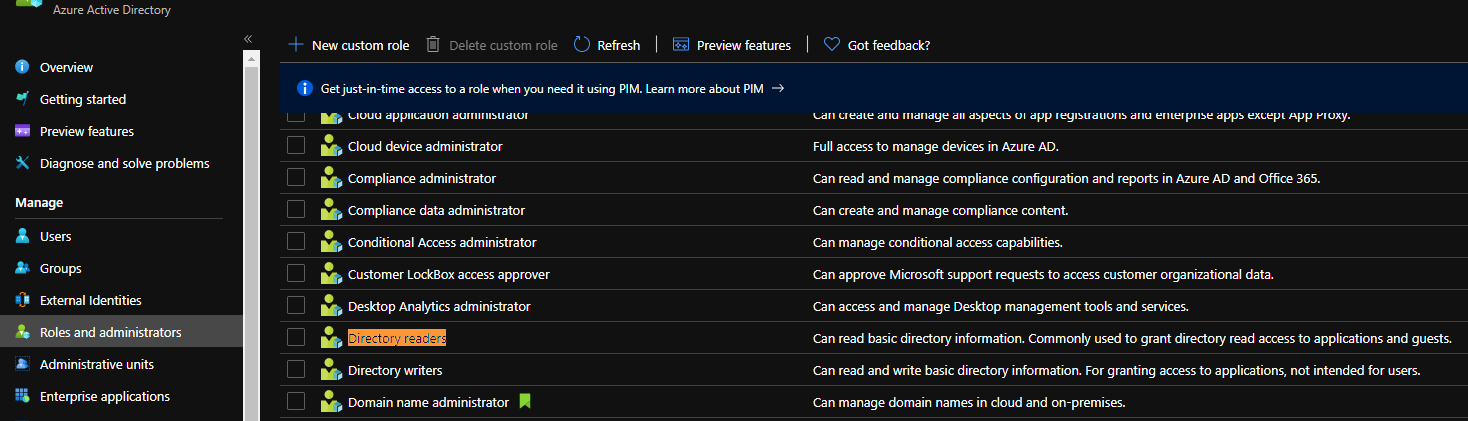Click the info icon in the PIM banner
The width and height of the screenshot is (1468, 421).
click(x=306, y=88)
